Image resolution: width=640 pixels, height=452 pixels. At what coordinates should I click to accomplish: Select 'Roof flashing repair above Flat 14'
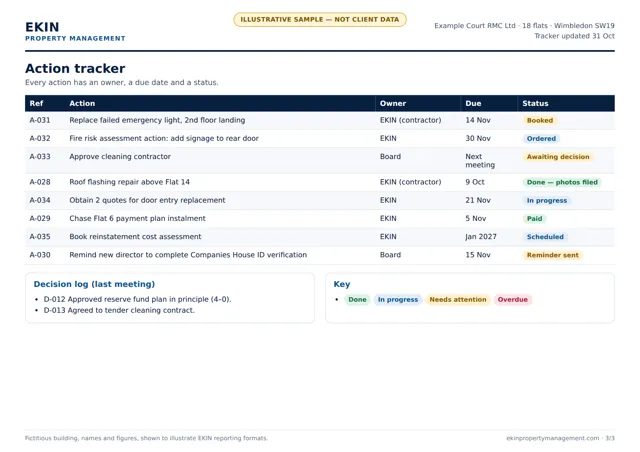(x=129, y=182)
